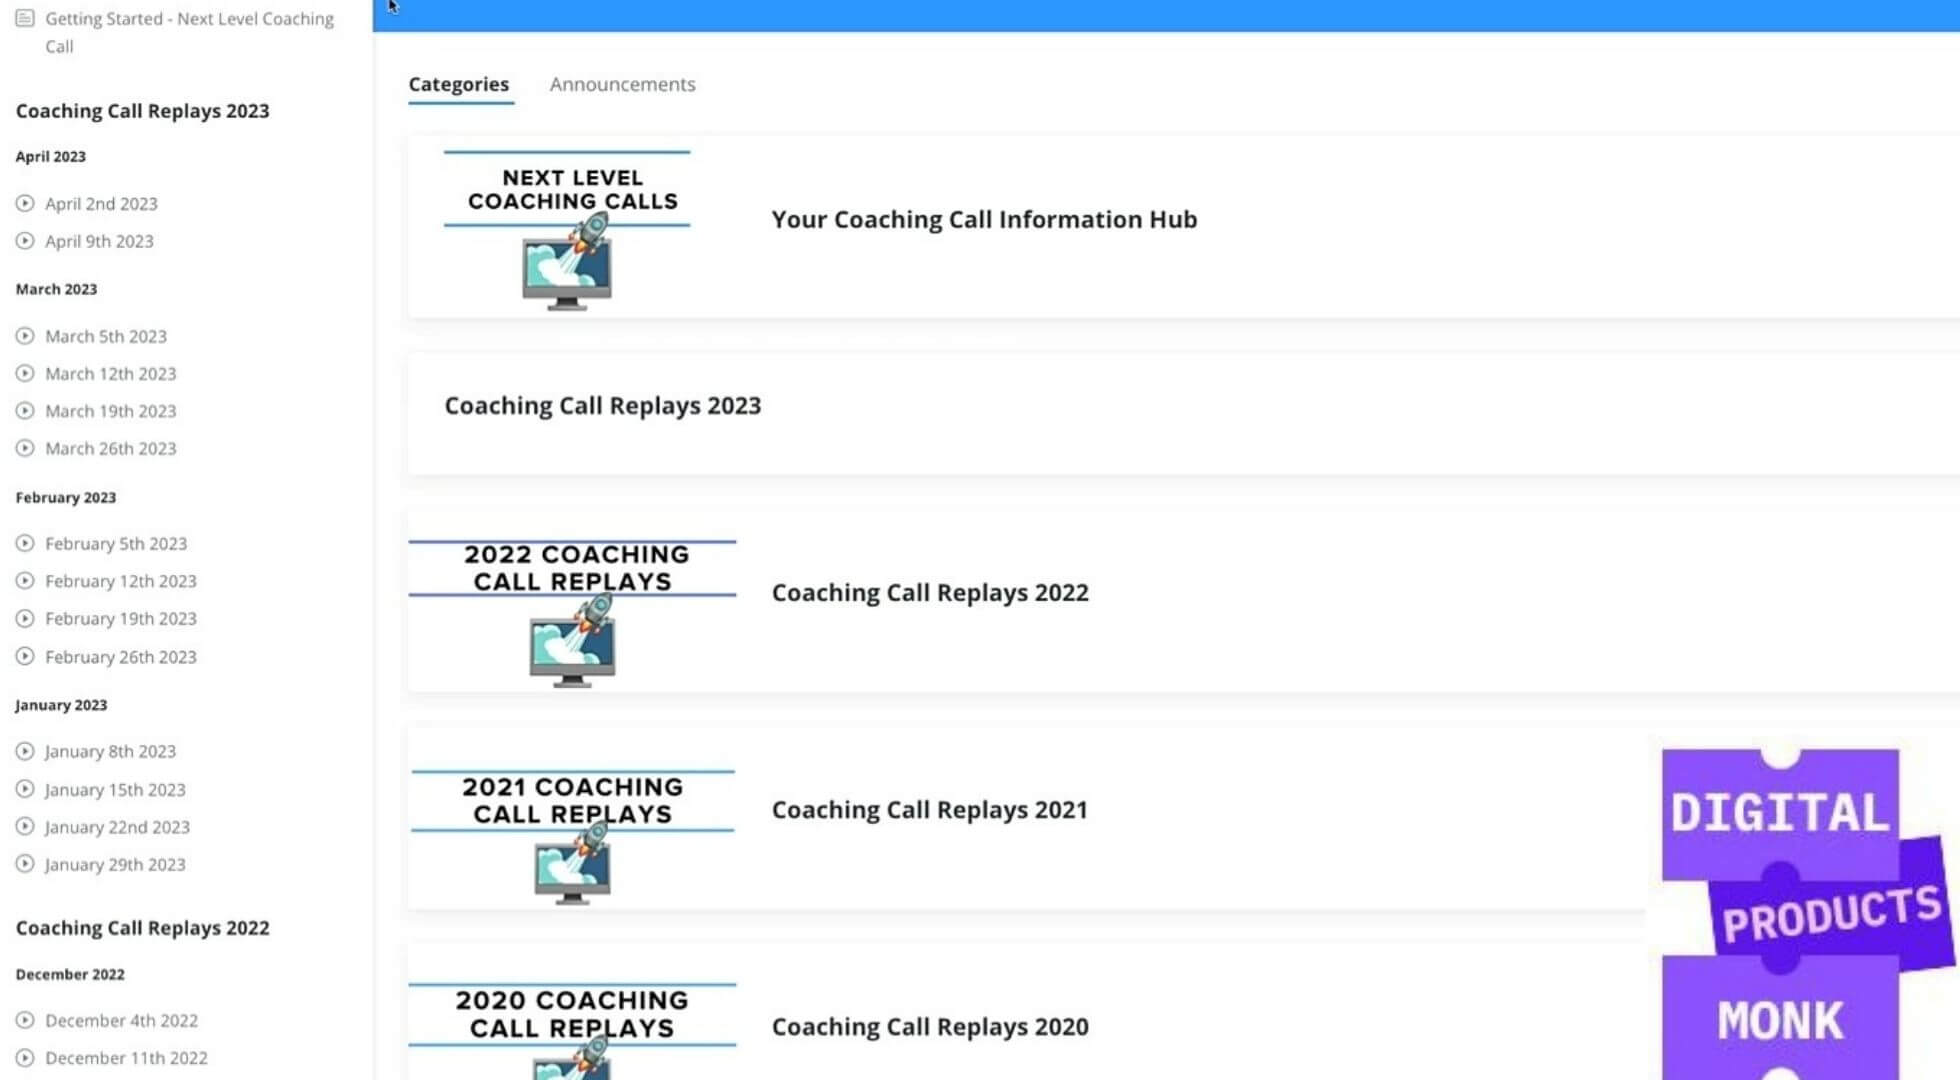The width and height of the screenshot is (1960, 1080).
Task: Open the December 11th 2022 replay
Action: pyautogui.click(x=126, y=1058)
